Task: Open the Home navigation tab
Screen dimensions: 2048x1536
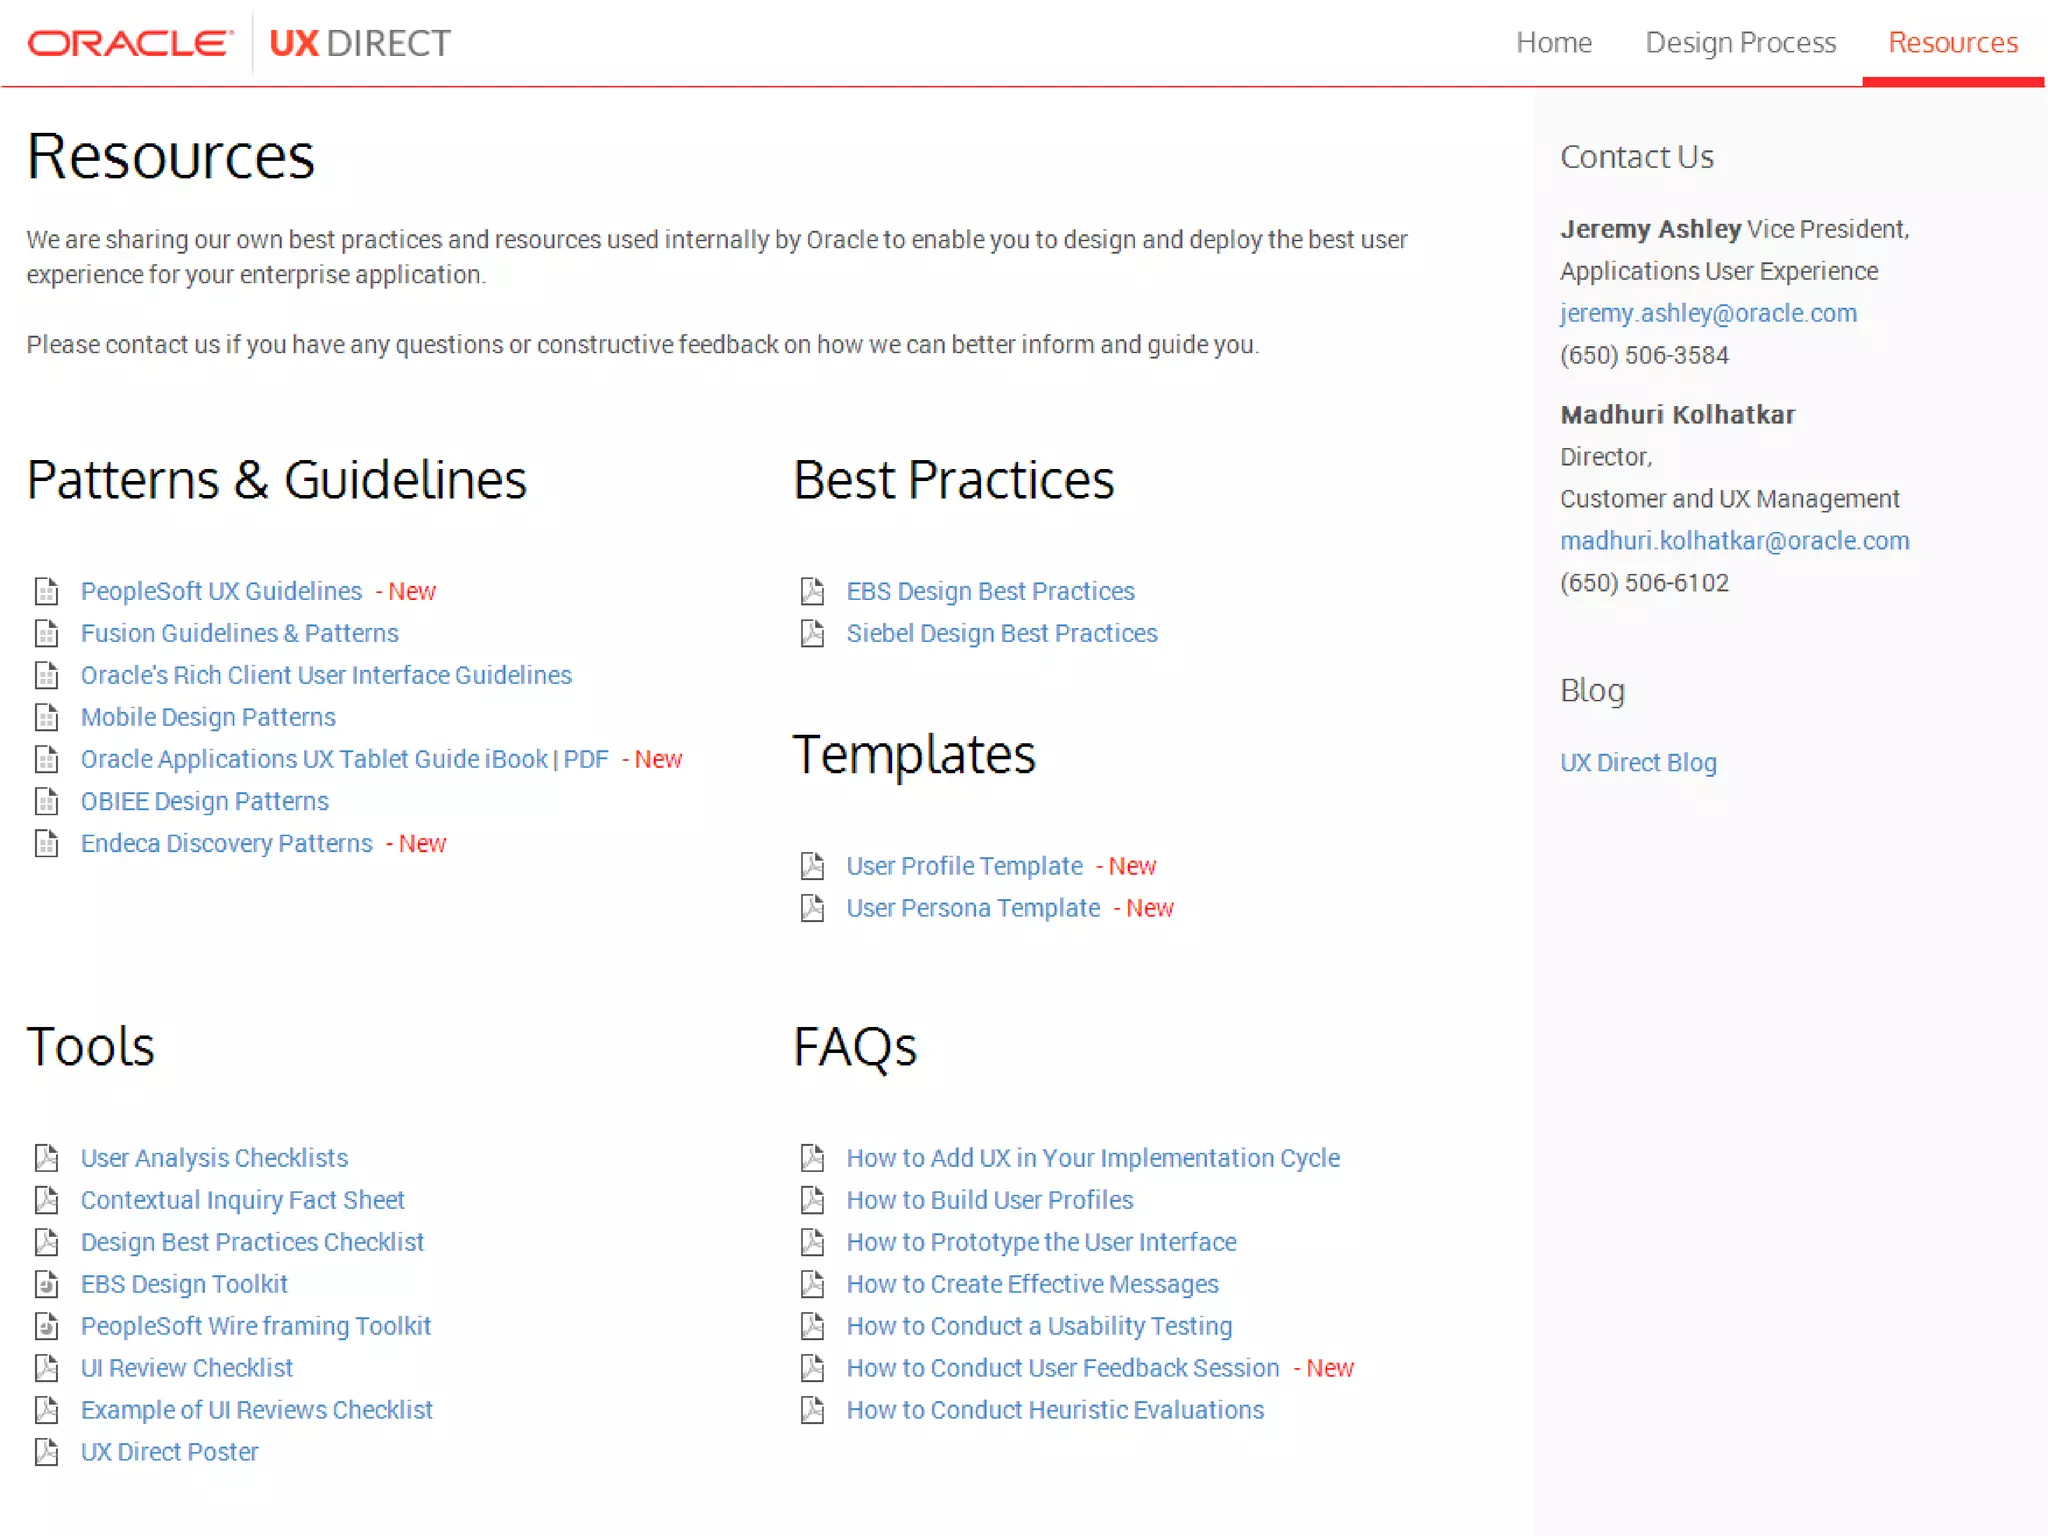Action: 1553,43
